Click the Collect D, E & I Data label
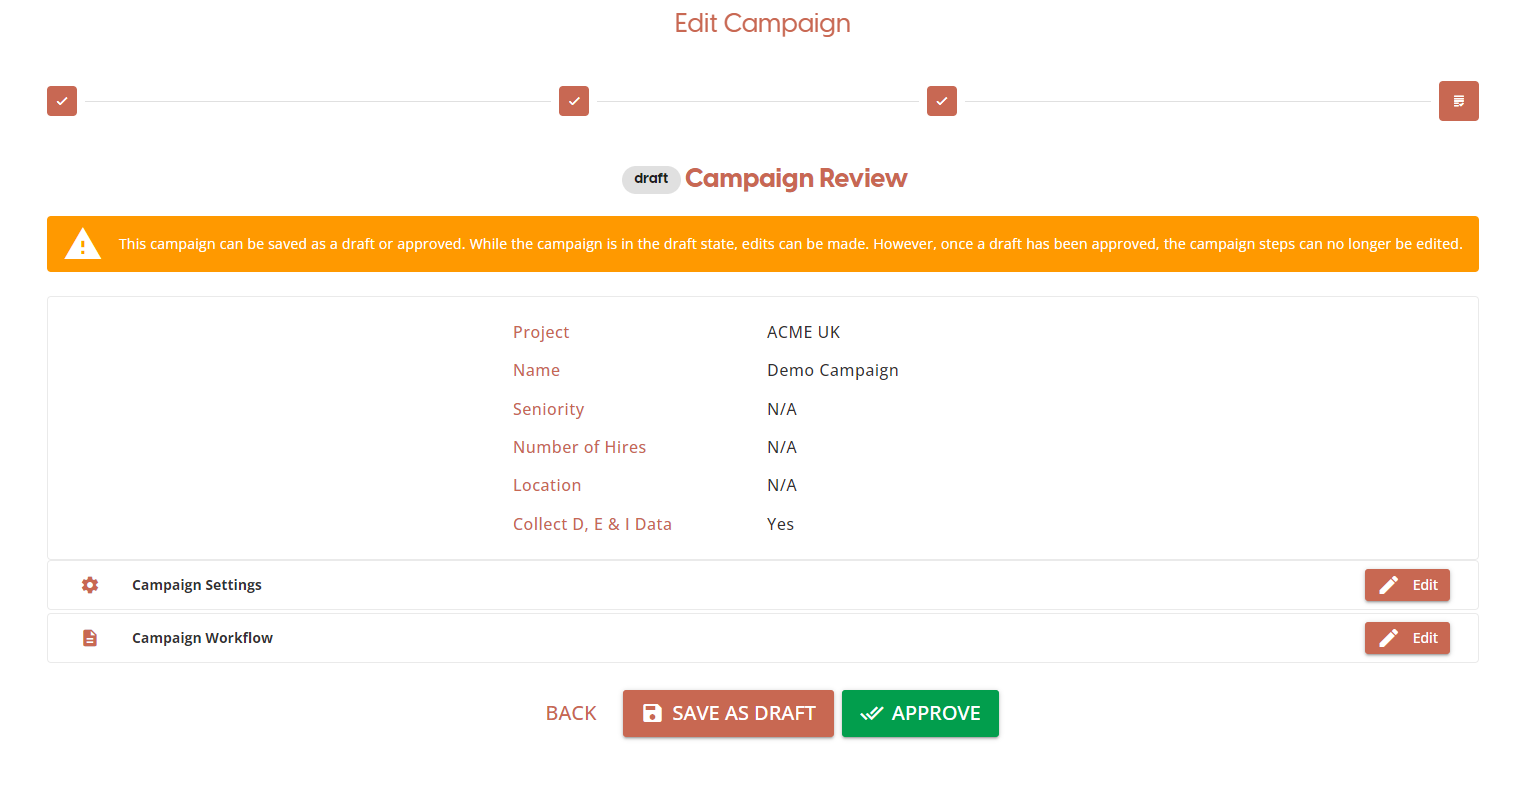The image size is (1525, 807). 592,524
